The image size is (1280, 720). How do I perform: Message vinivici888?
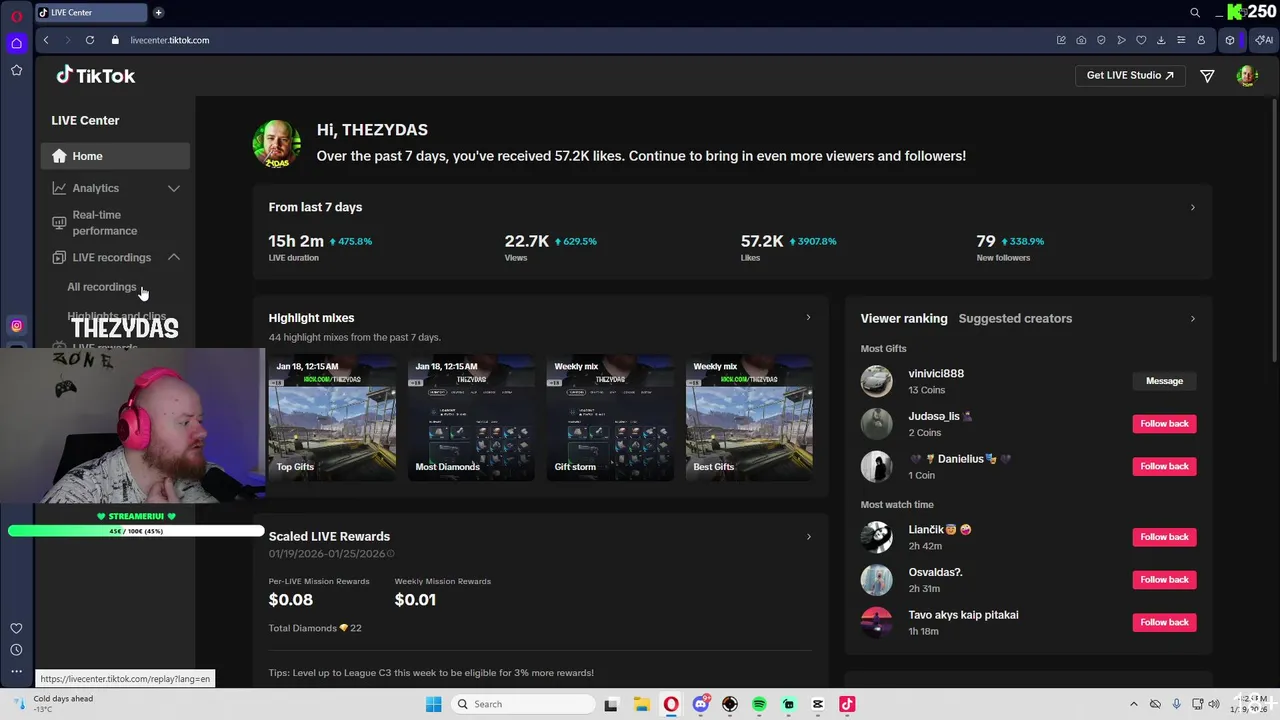tap(1164, 381)
